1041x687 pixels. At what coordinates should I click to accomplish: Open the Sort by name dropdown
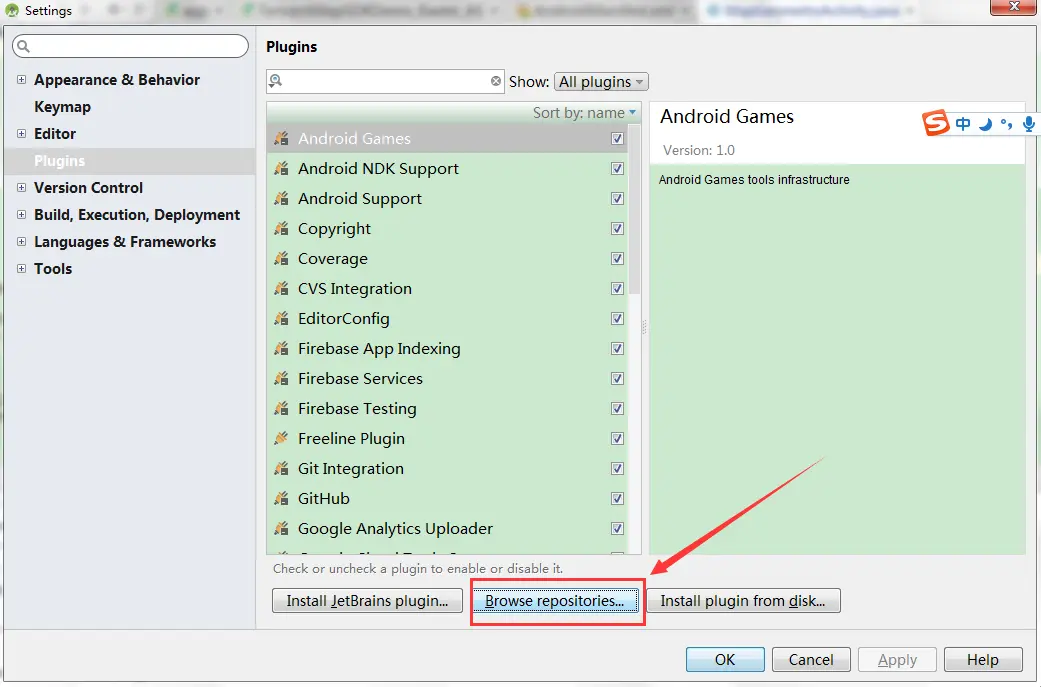click(x=584, y=113)
